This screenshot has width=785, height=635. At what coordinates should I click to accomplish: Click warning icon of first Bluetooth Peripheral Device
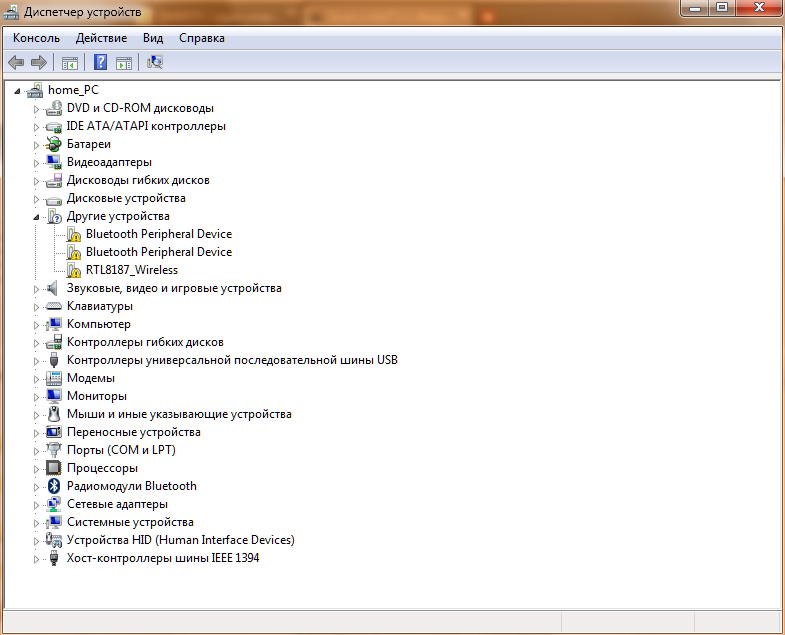coord(74,234)
